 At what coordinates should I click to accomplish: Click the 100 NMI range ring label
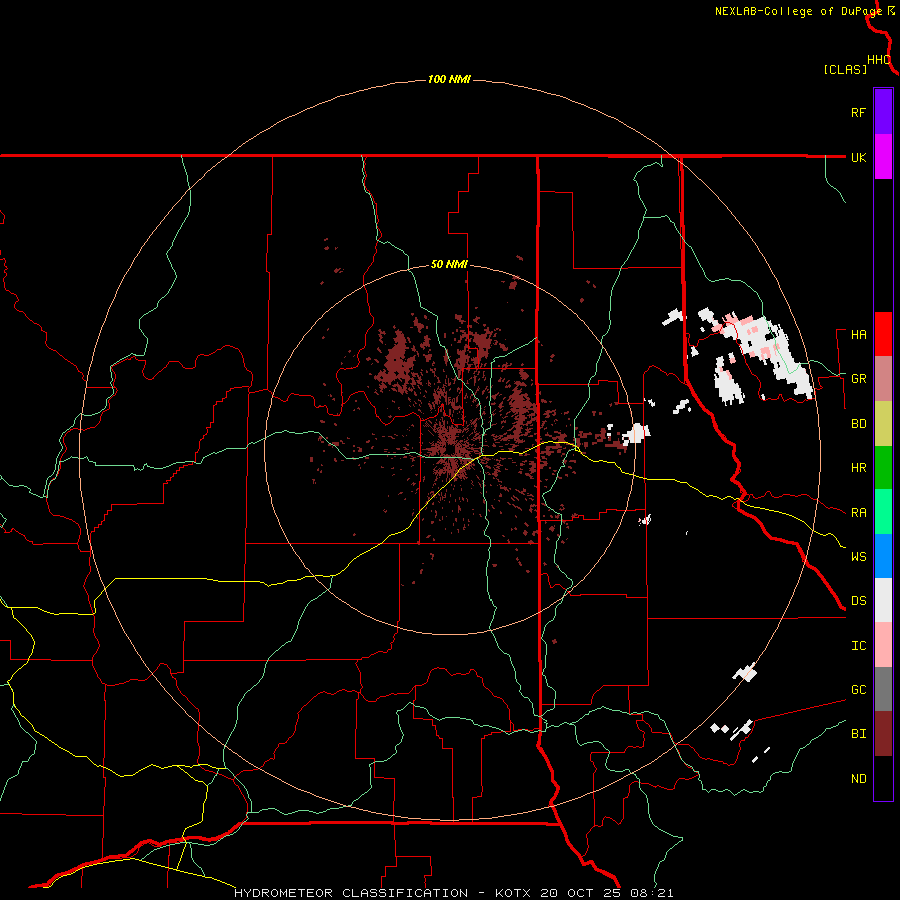point(449,79)
